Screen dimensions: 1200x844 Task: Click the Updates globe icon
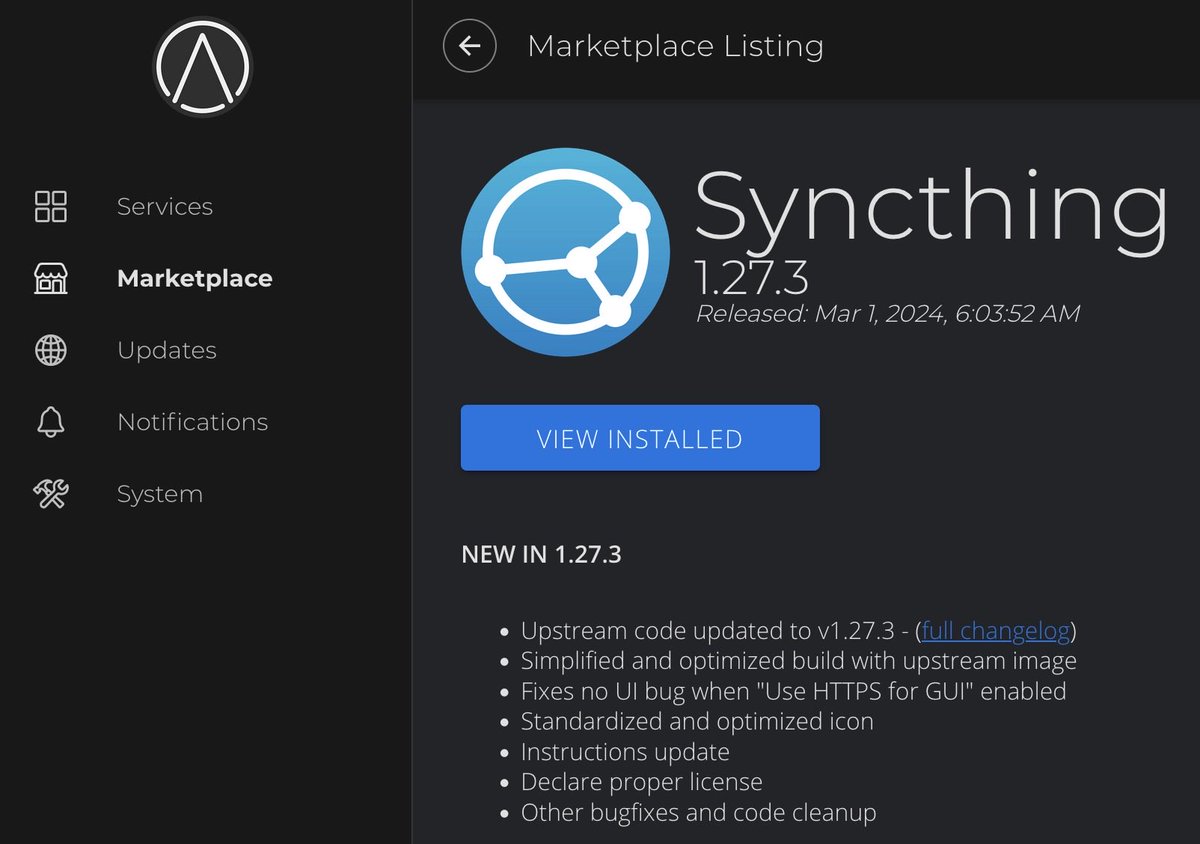[51, 350]
